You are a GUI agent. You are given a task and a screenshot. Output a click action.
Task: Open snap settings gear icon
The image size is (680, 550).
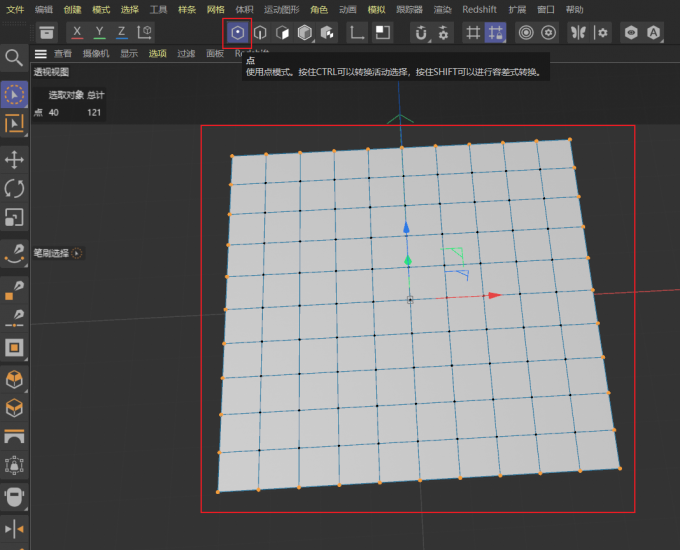tap(443, 33)
